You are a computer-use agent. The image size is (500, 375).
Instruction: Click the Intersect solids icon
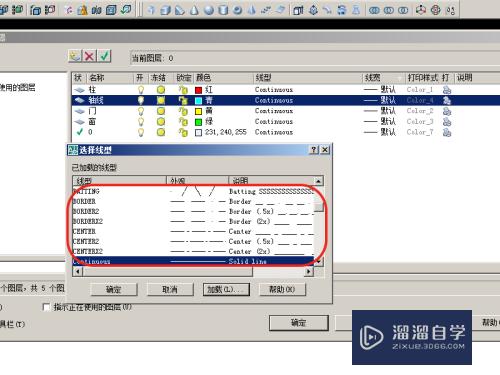[403, 10]
